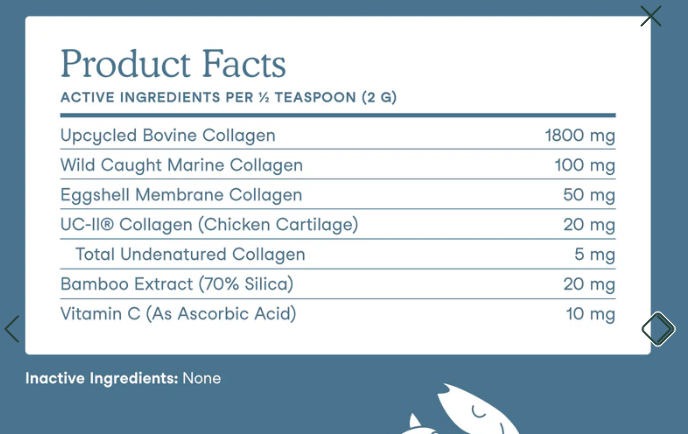Select the 100 mg amount value

click(x=584, y=165)
